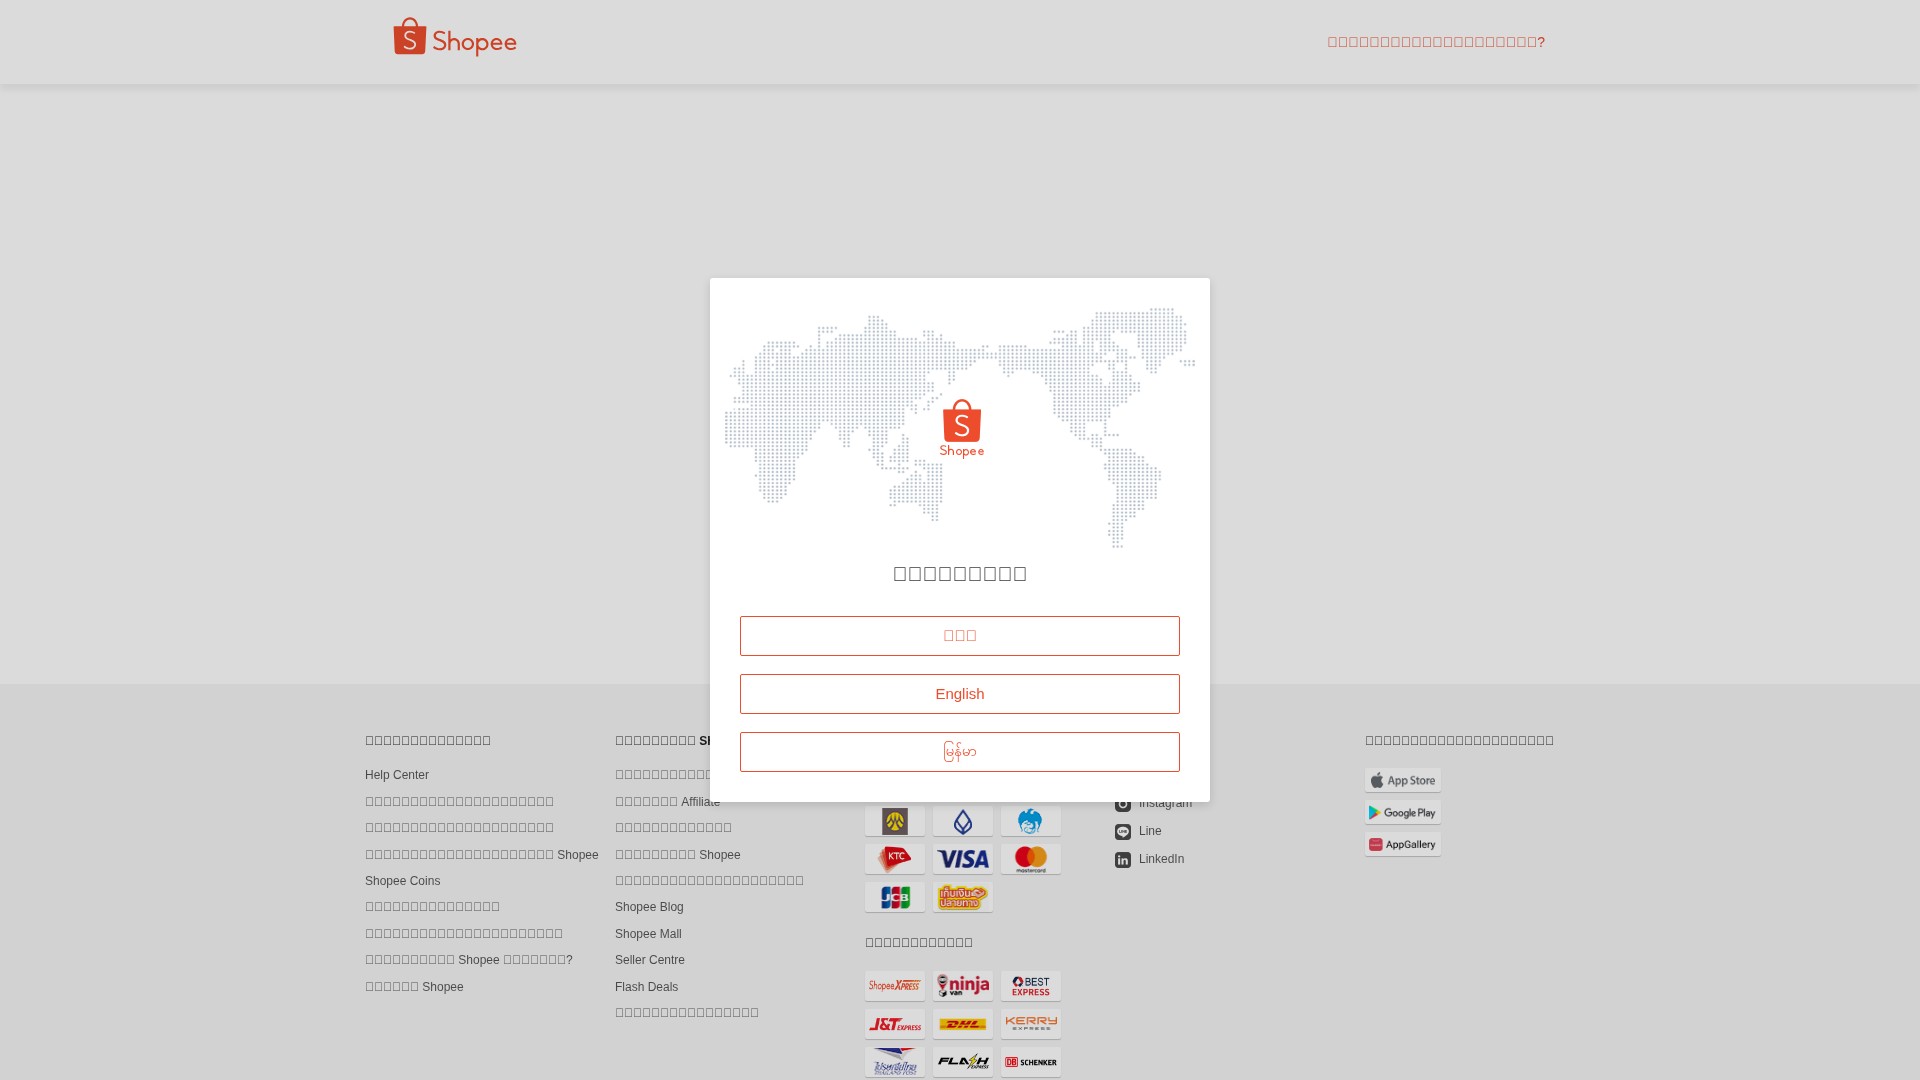Choose English in the language dialog
Screen dimensions: 1920x1080
click(960, 694)
